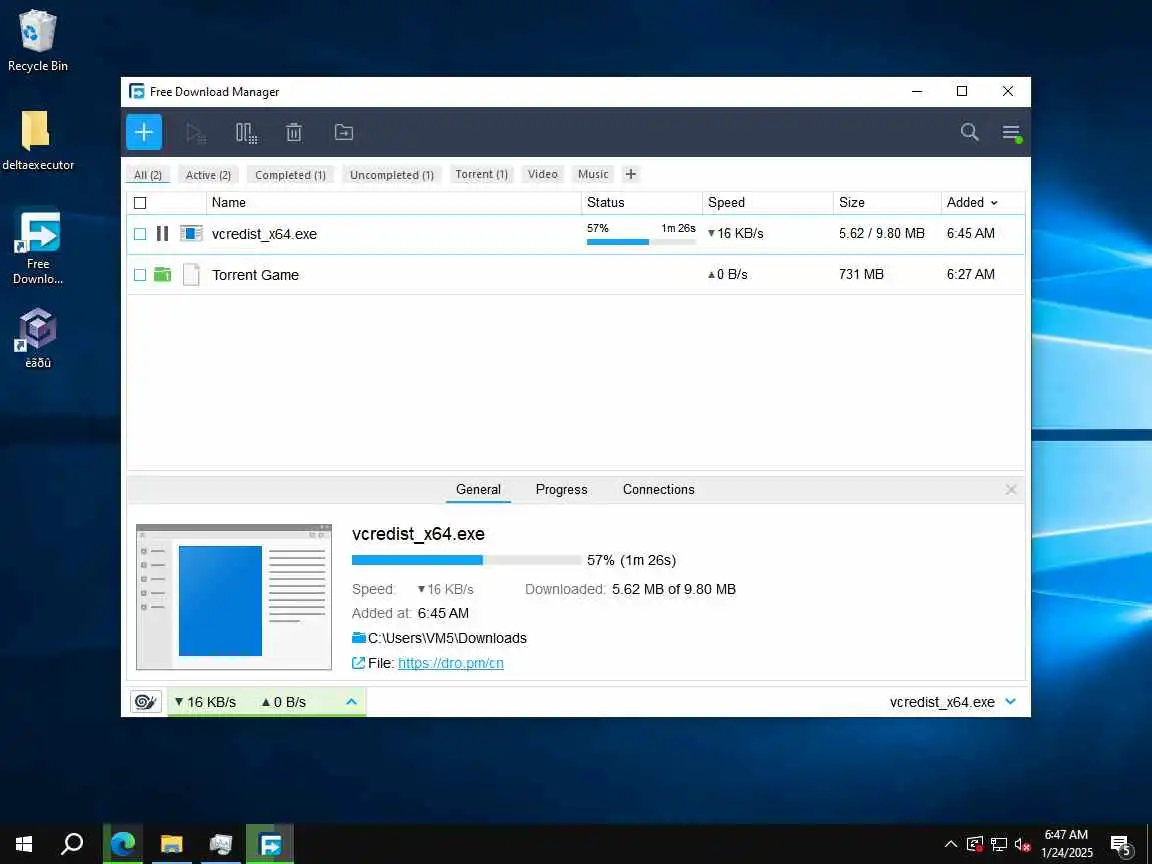The width and height of the screenshot is (1152, 864).
Task: Toggle snail mode speed limiter
Action: 145,702
